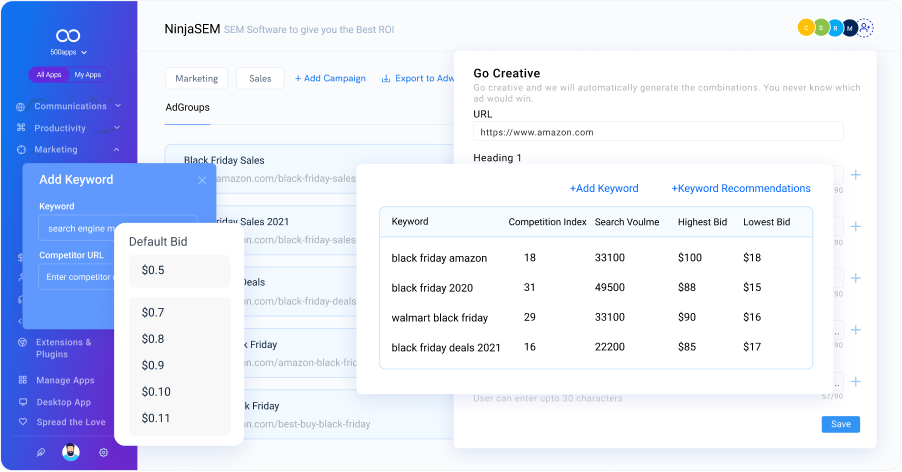Click the Spread the Love heart icon

(x=22, y=423)
